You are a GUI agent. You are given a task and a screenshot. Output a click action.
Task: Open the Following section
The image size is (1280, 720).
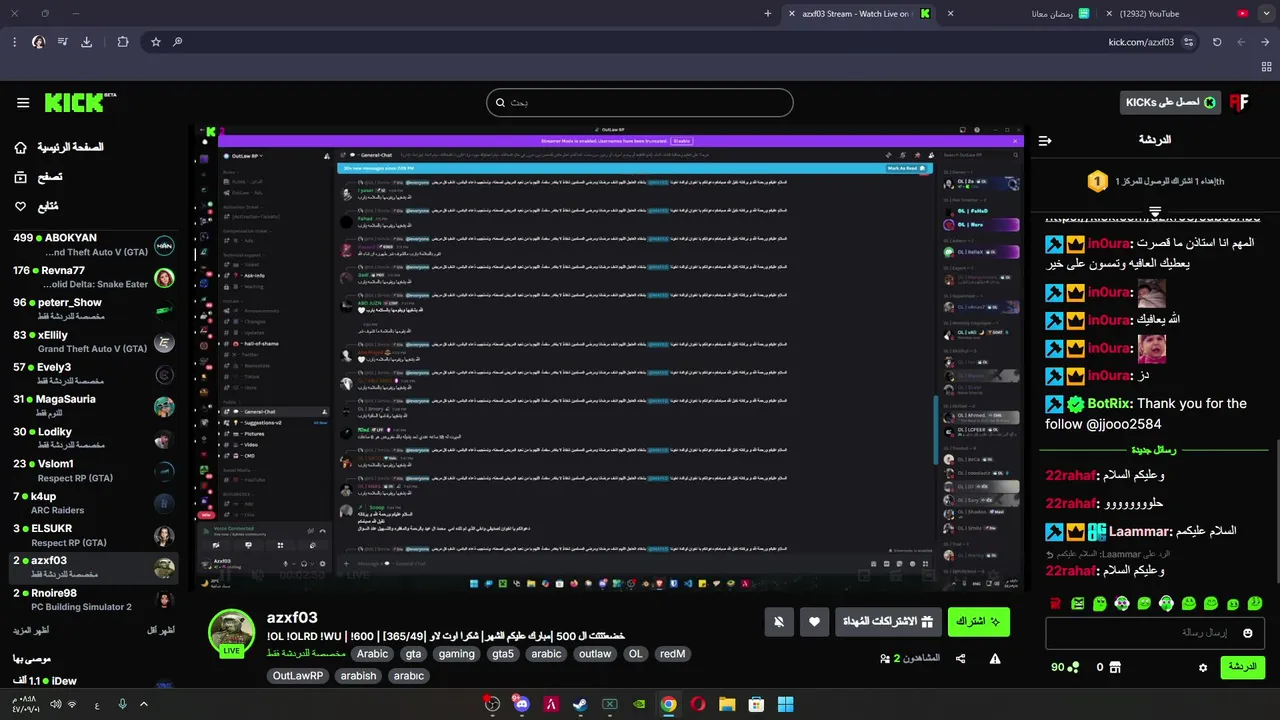36,206
